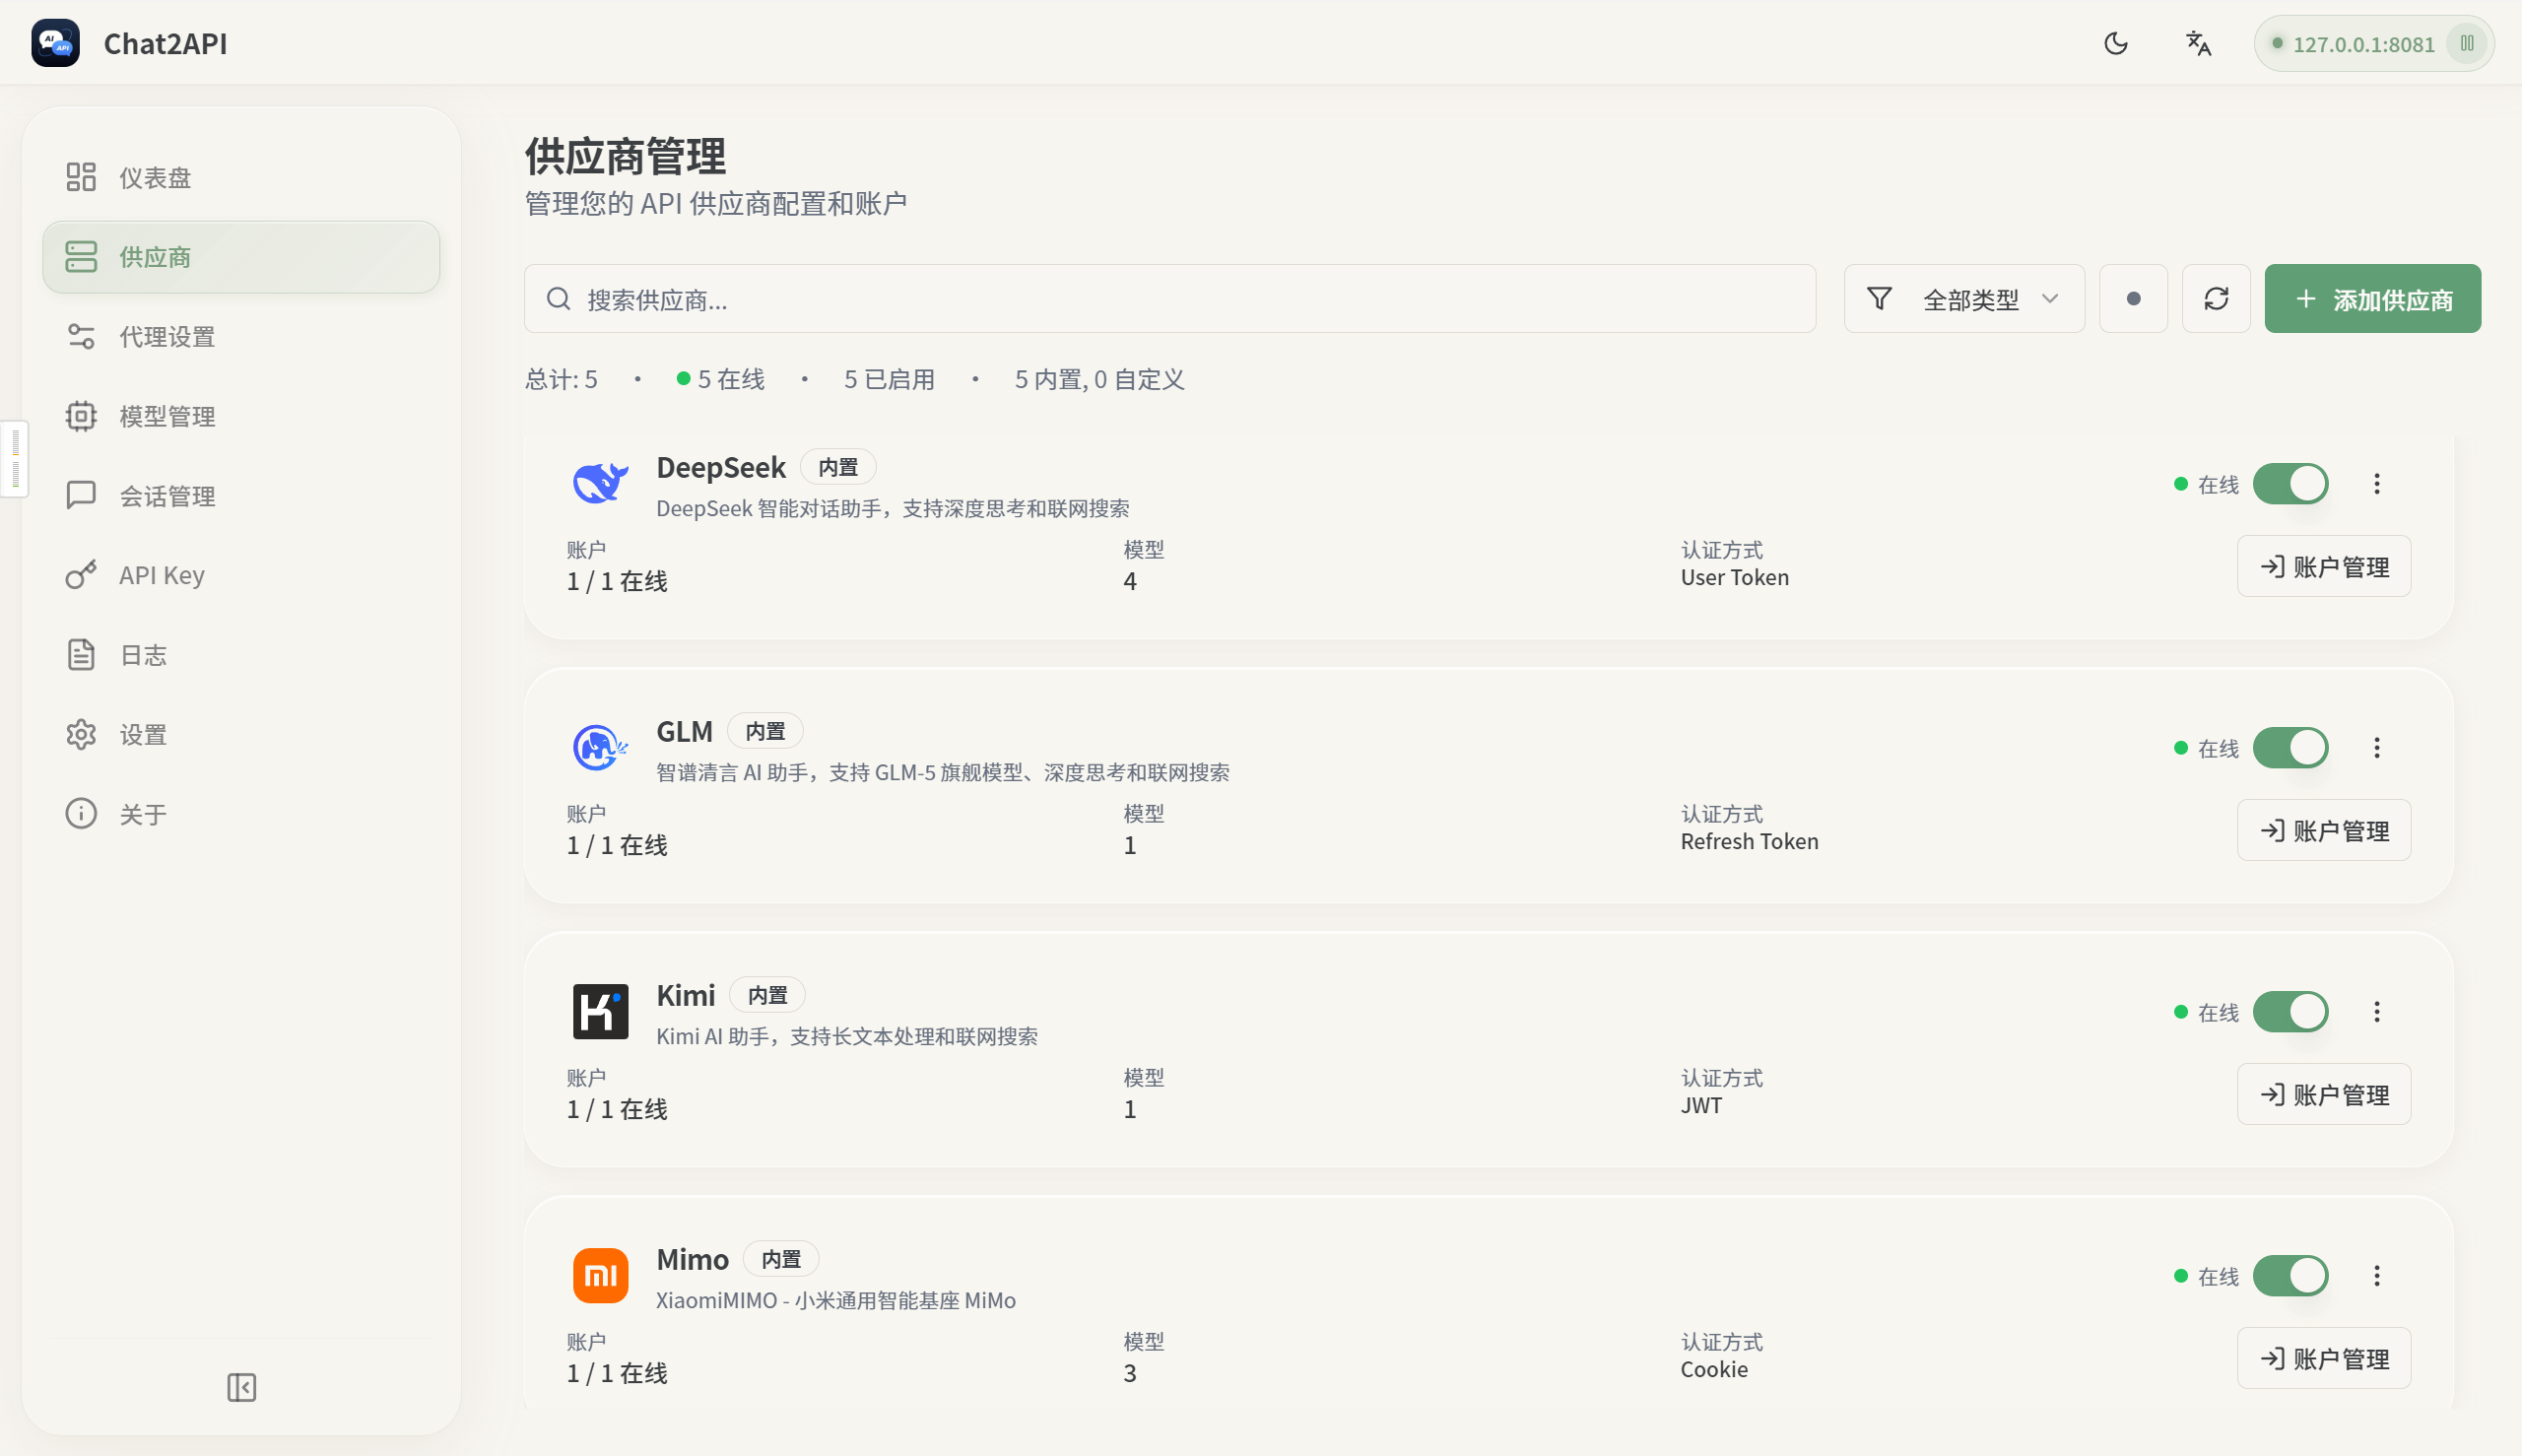
Task: Open the 仪表盘 dashboard page
Action: [x=241, y=177]
